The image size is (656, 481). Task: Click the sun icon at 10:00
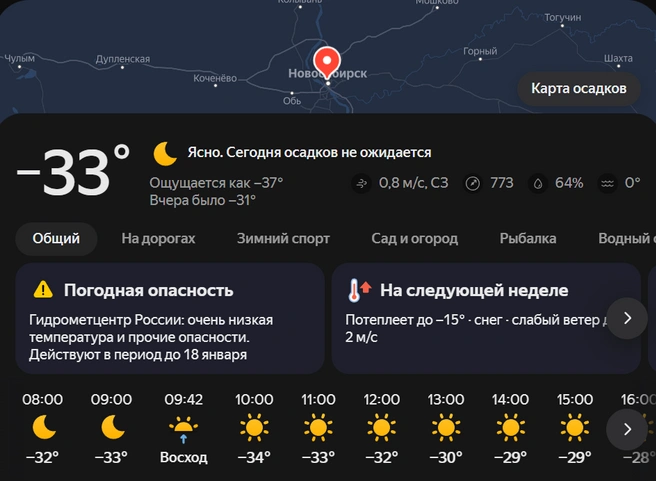click(x=254, y=427)
